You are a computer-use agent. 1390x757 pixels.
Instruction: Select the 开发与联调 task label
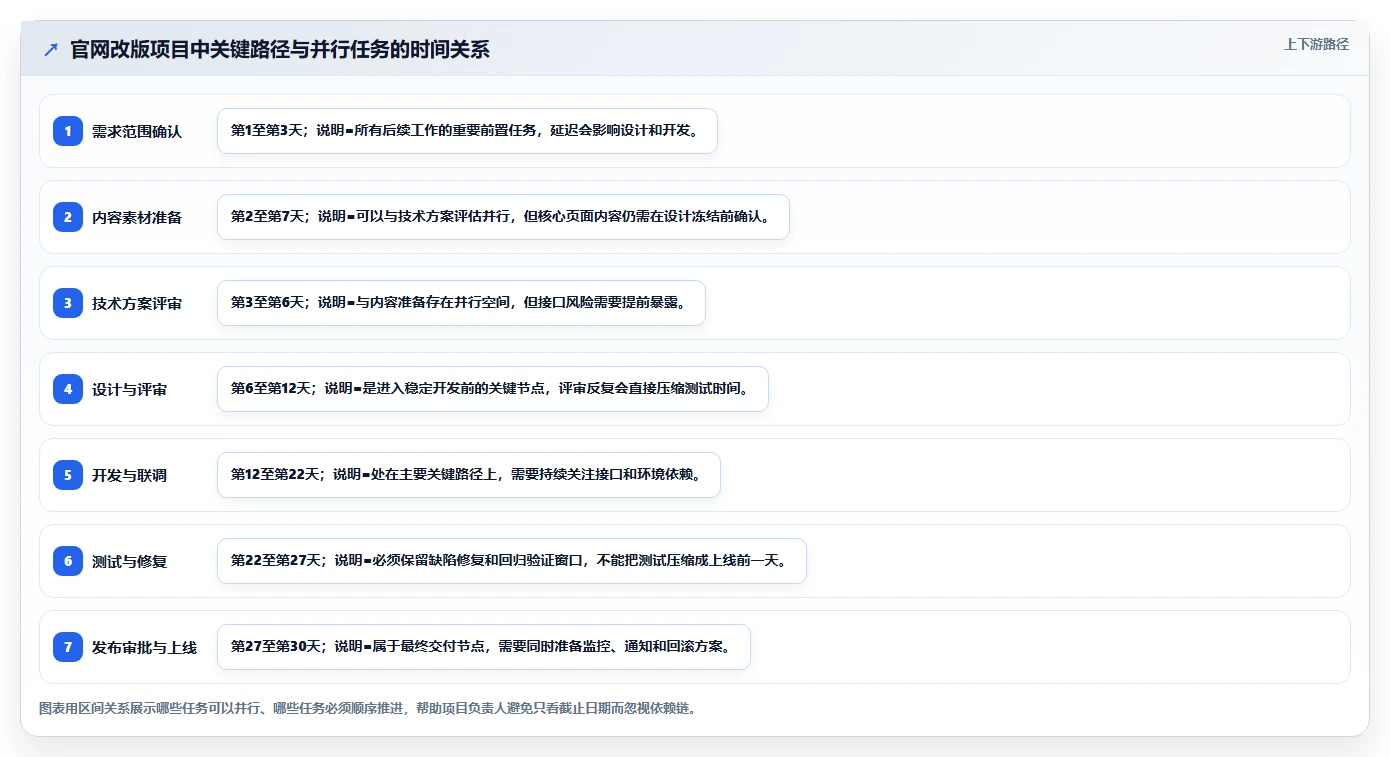tap(129, 475)
